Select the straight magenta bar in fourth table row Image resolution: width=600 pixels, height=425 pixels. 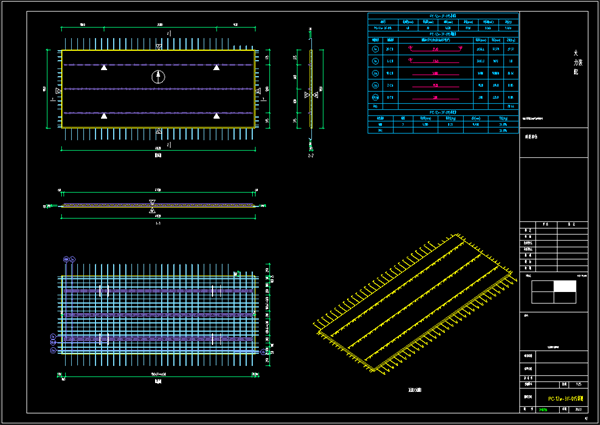pyautogui.click(x=435, y=86)
